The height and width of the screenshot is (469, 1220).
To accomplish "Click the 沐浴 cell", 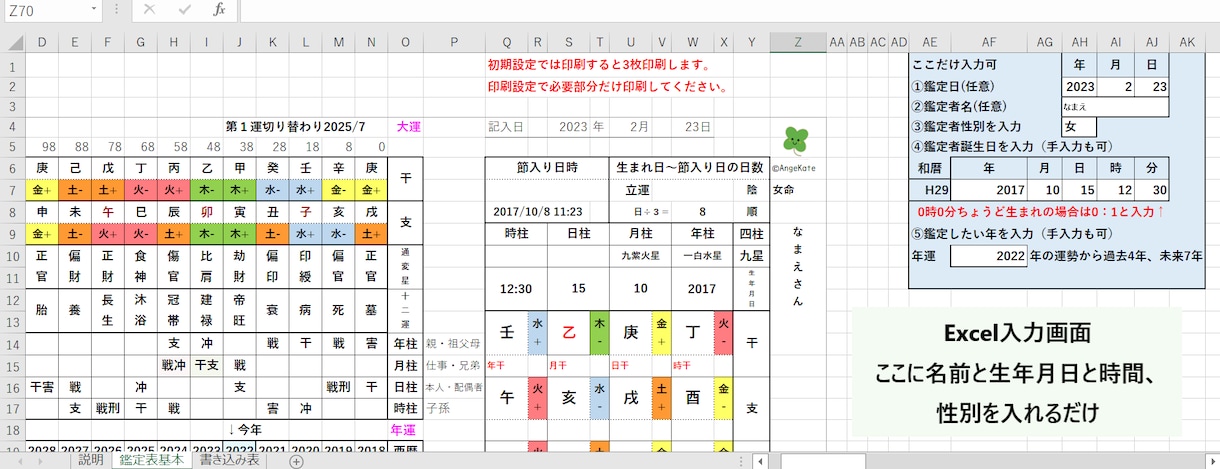I will pyautogui.click(x=141, y=310).
